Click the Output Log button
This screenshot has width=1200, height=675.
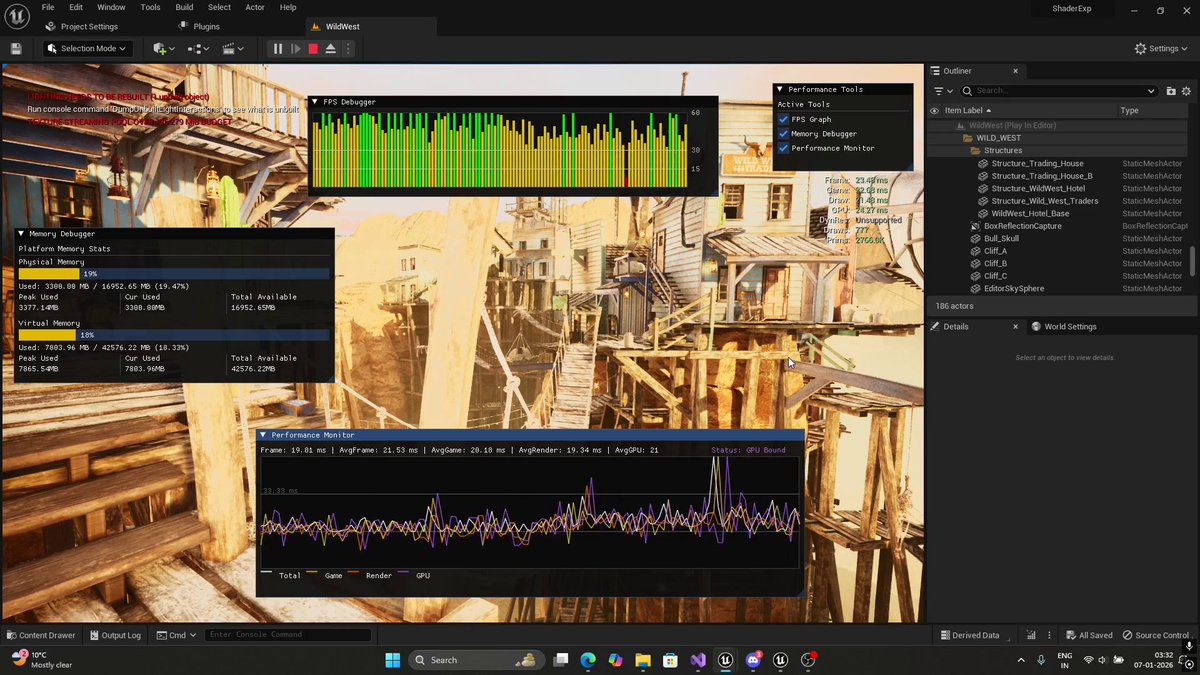[115, 635]
